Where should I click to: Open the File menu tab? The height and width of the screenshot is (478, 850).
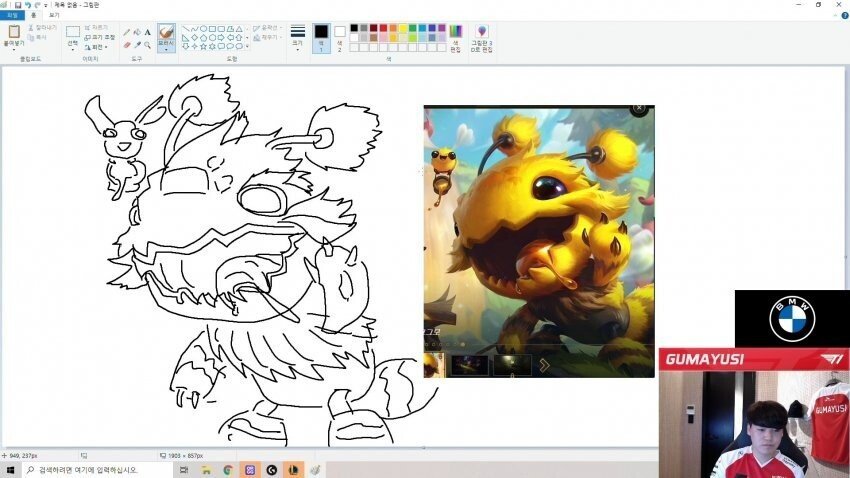(12, 16)
